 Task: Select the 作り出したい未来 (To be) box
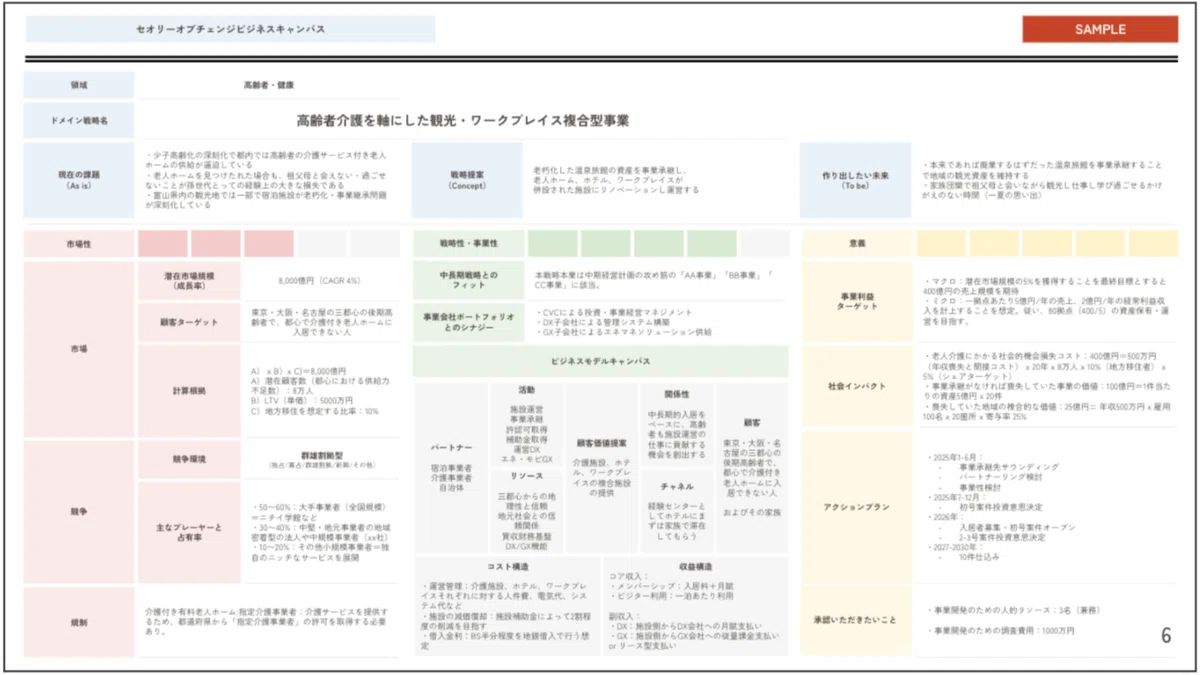(856, 180)
